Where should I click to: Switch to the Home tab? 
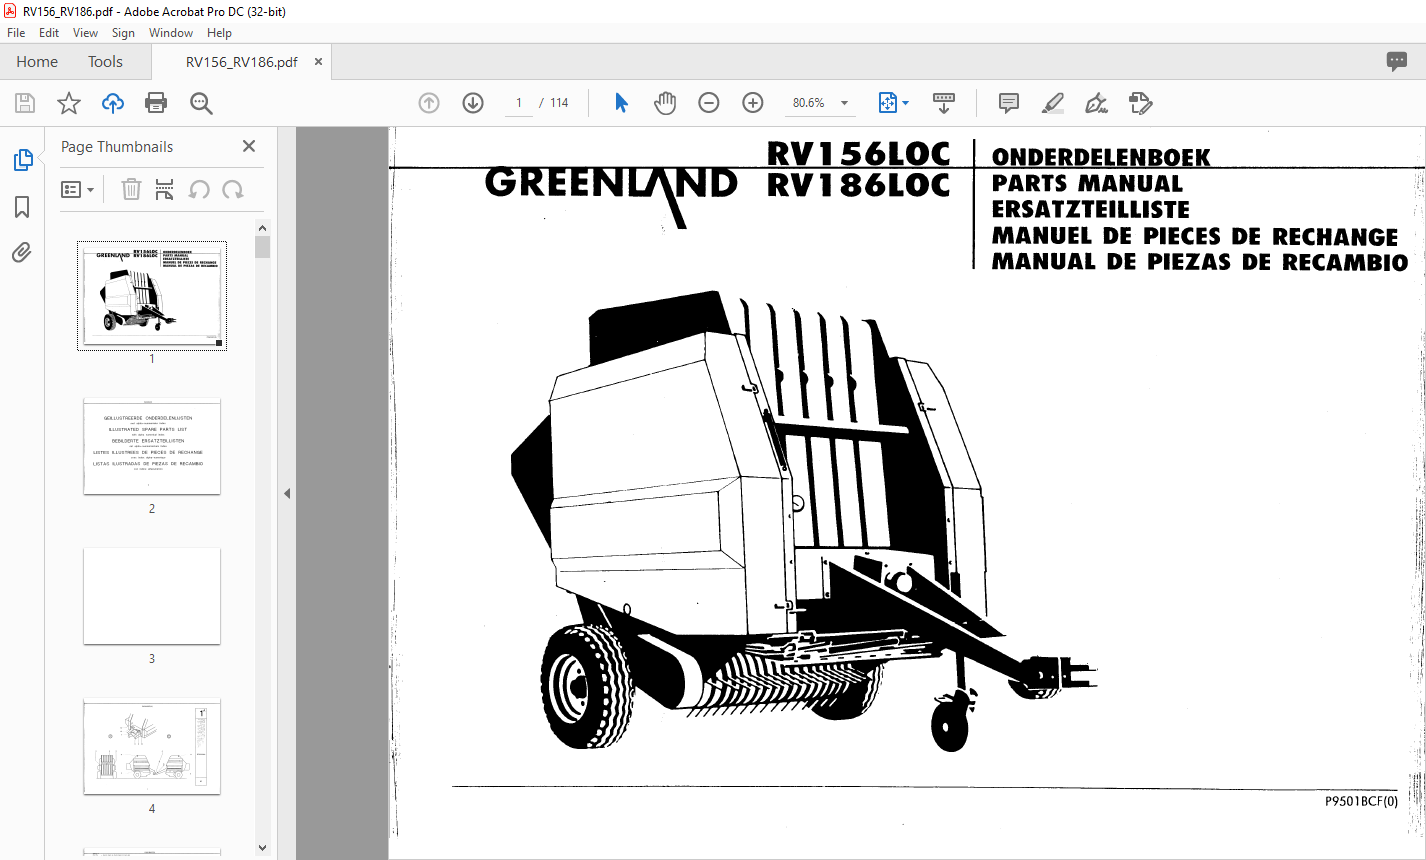(37, 62)
